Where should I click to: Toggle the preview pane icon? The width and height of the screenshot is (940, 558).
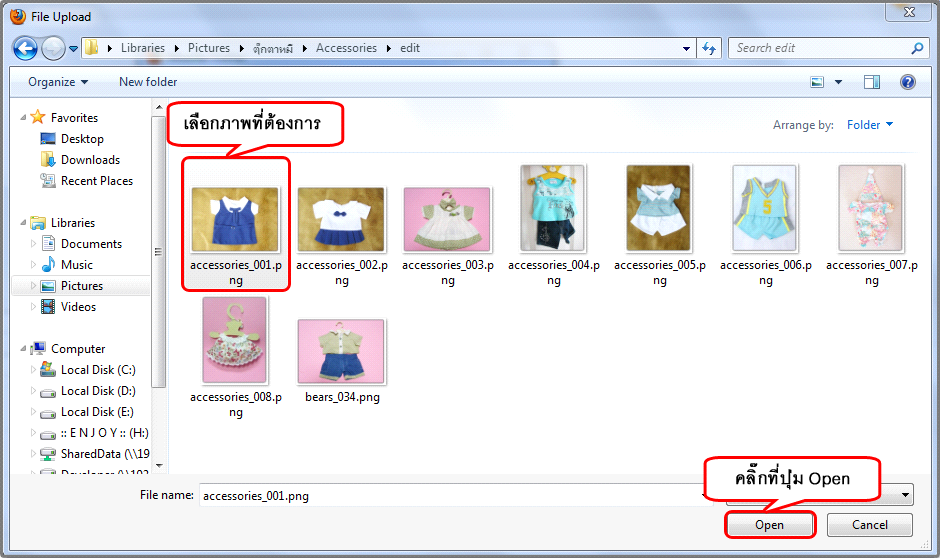[x=872, y=82]
